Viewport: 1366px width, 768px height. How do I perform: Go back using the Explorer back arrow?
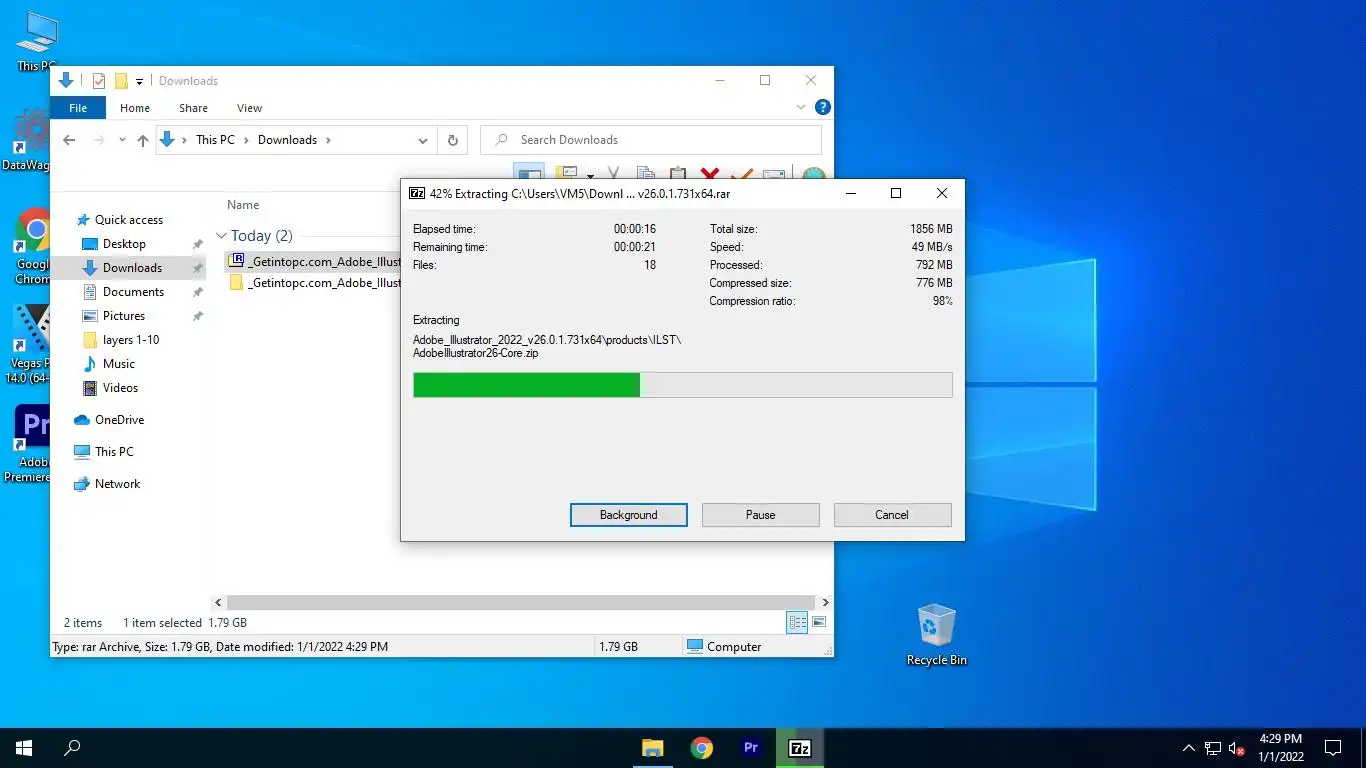[x=69, y=140]
